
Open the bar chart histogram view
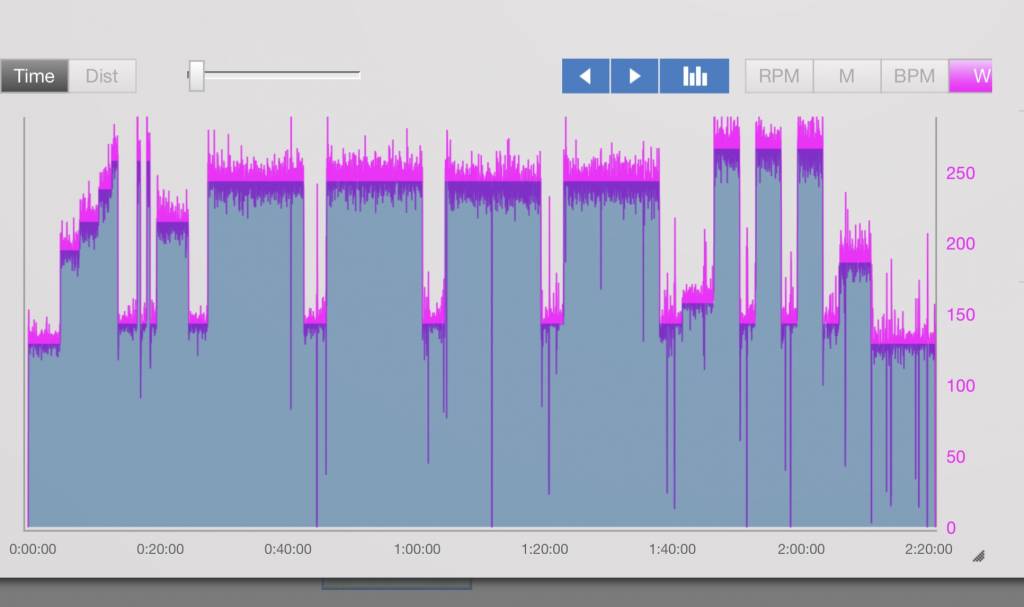(694, 76)
